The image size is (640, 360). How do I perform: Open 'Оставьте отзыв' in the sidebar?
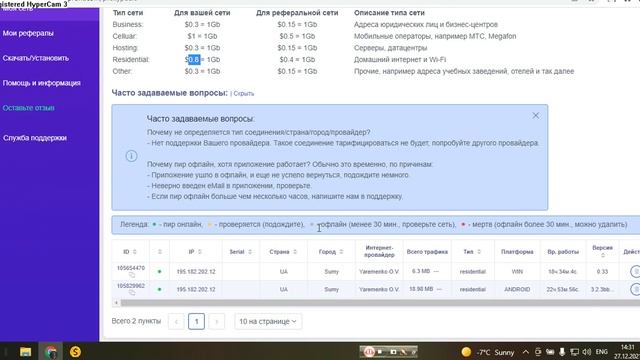(28, 108)
